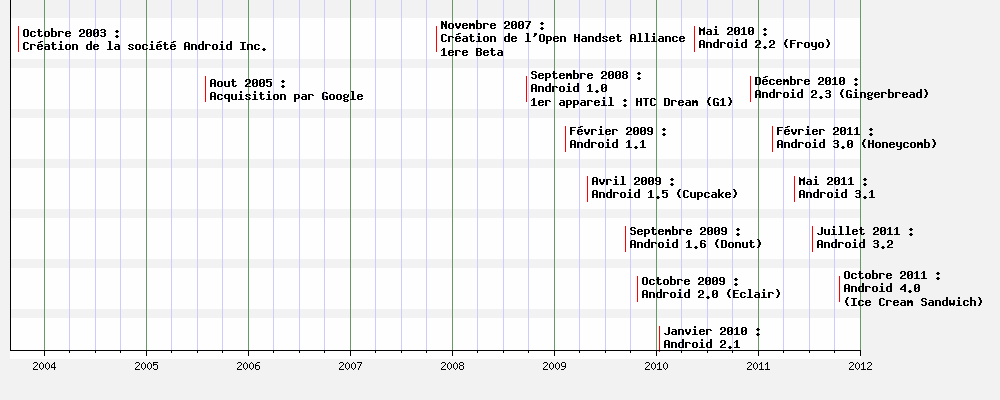Viewport: 1000px width, 400px height.
Task: Click the Février 2009 Android 1.1 entry
Action: point(617,137)
